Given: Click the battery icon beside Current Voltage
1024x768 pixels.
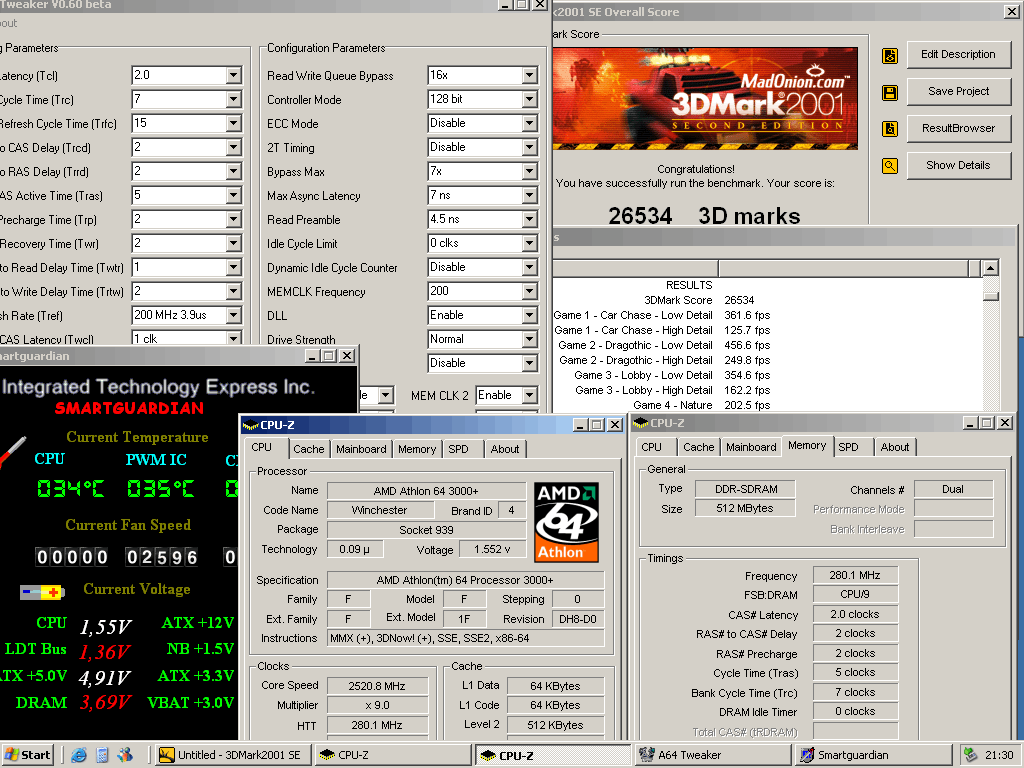Looking at the screenshot, I should pos(42,592).
